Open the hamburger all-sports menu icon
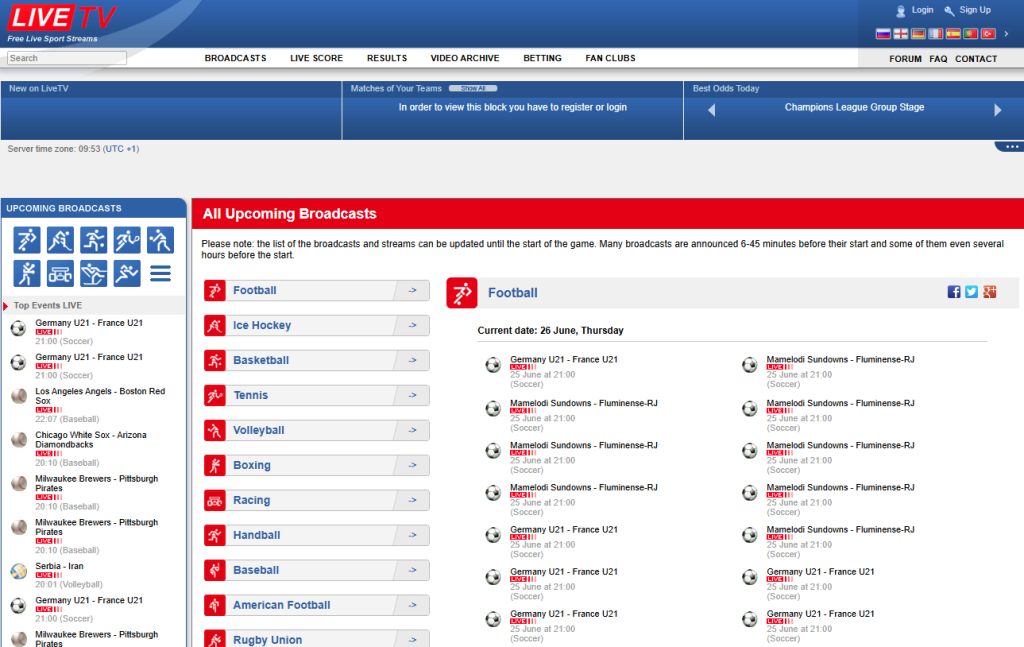Screen dimensions: 1024x647 point(160,274)
